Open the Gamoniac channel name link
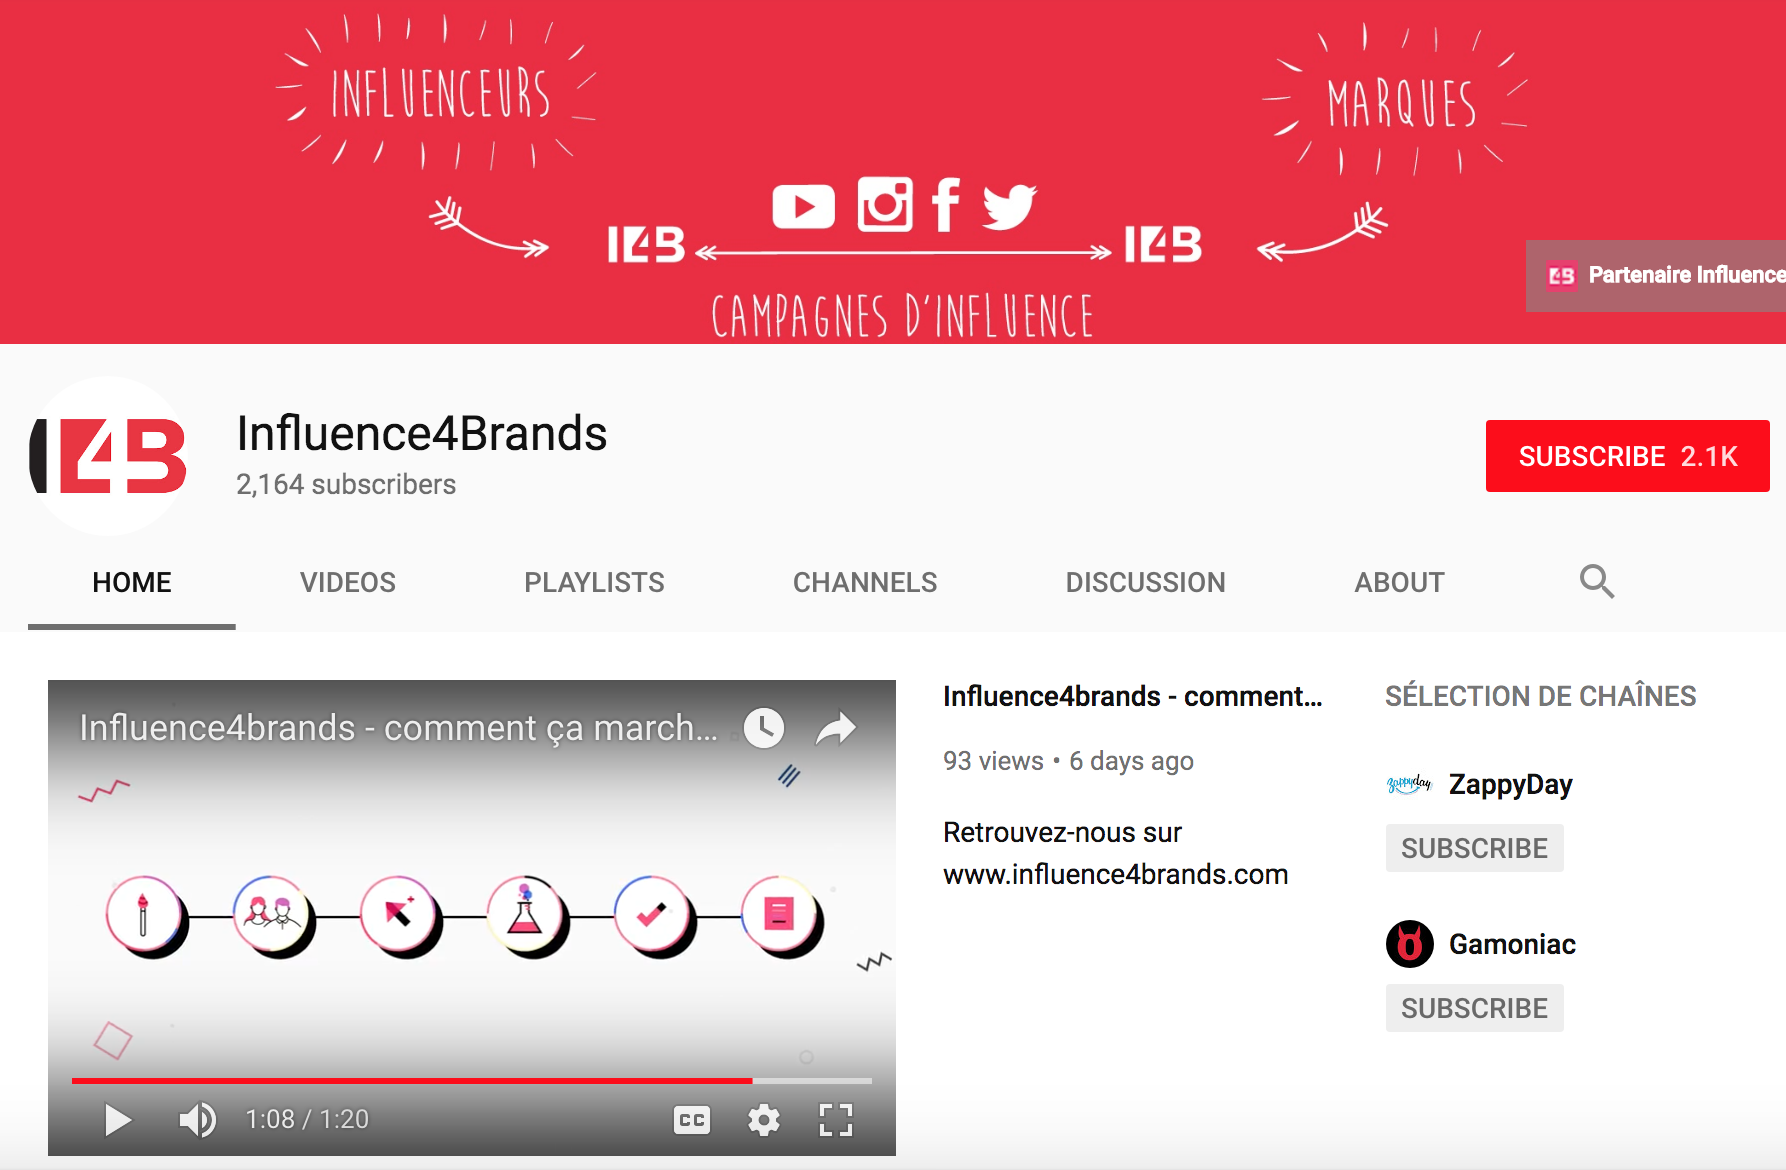 1512,944
